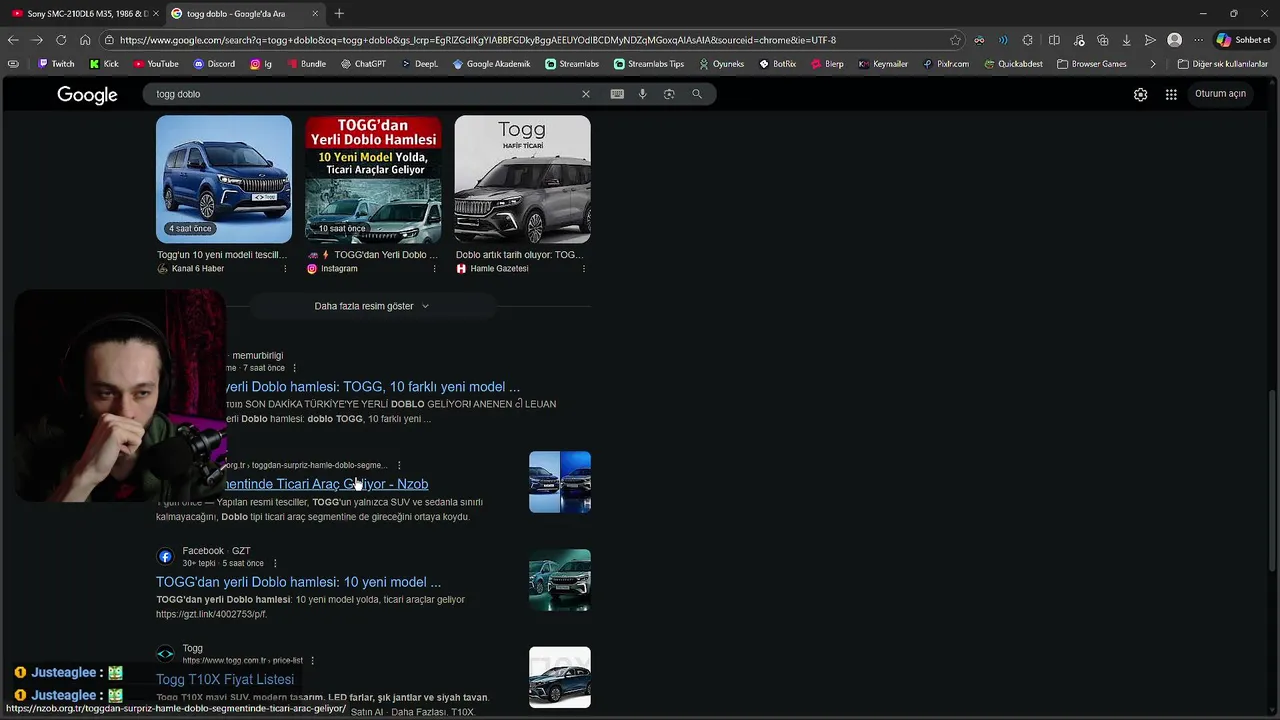
Task: Add this page to favorites star
Action: (x=955, y=40)
